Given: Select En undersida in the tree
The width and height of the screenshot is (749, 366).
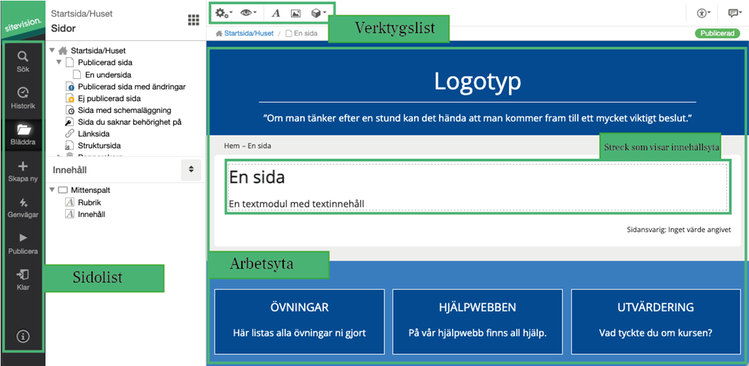Looking at the screenshot, I should click(x=108, y=75).
